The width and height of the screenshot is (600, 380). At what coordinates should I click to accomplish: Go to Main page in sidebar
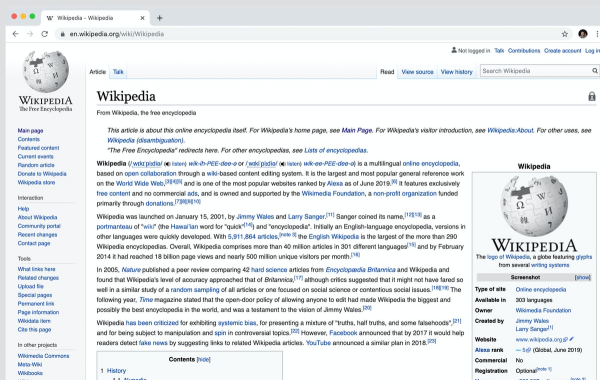30,130
